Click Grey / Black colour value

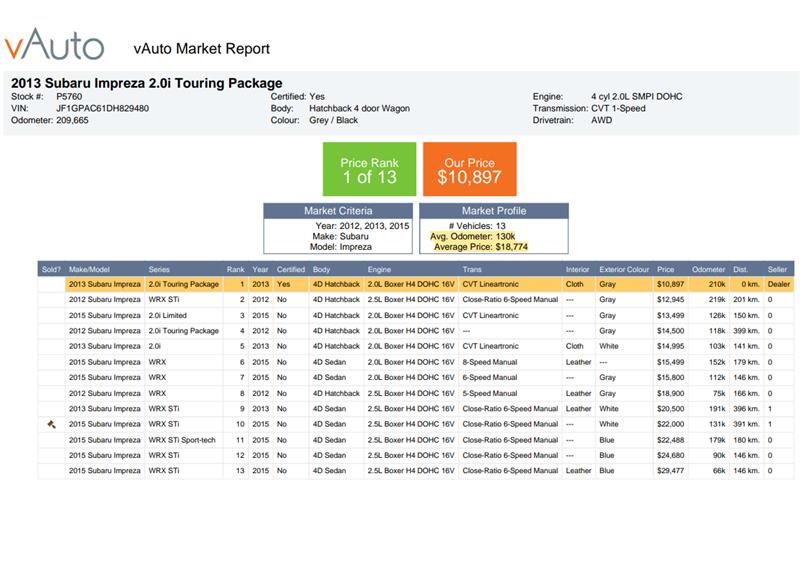pos(333,120)
